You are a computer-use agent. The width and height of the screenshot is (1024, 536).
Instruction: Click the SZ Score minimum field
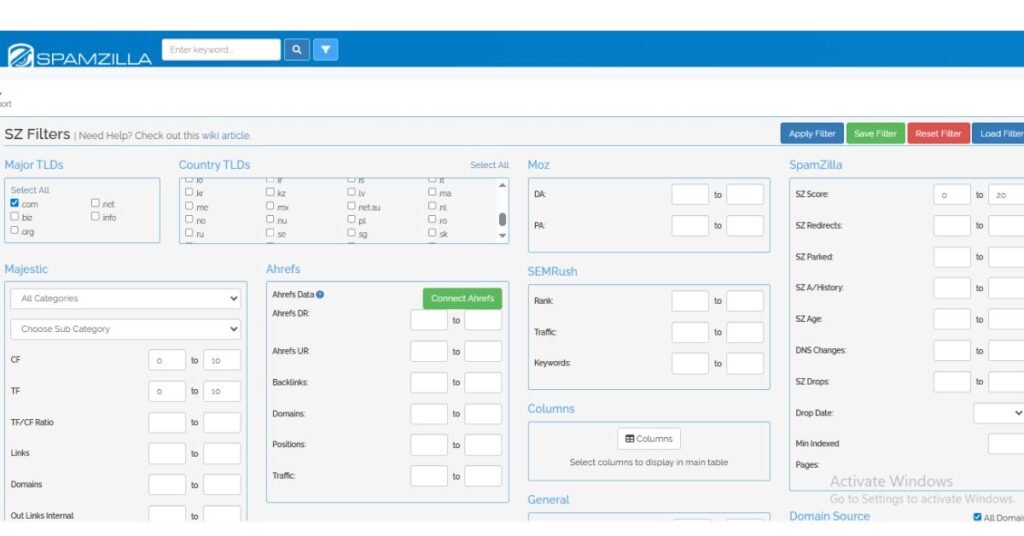[952, 195]
